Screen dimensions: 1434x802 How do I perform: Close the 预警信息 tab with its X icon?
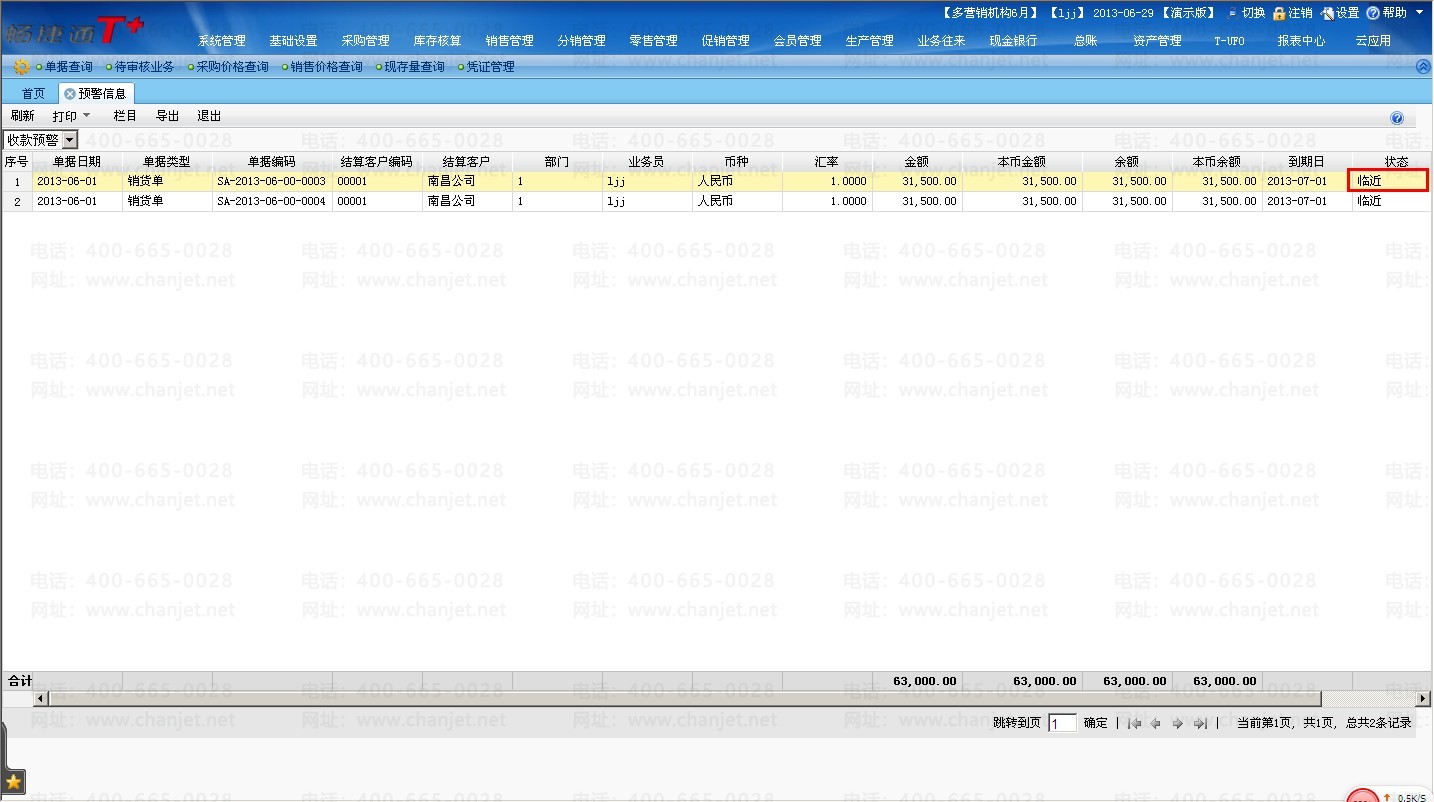point(69,94)
